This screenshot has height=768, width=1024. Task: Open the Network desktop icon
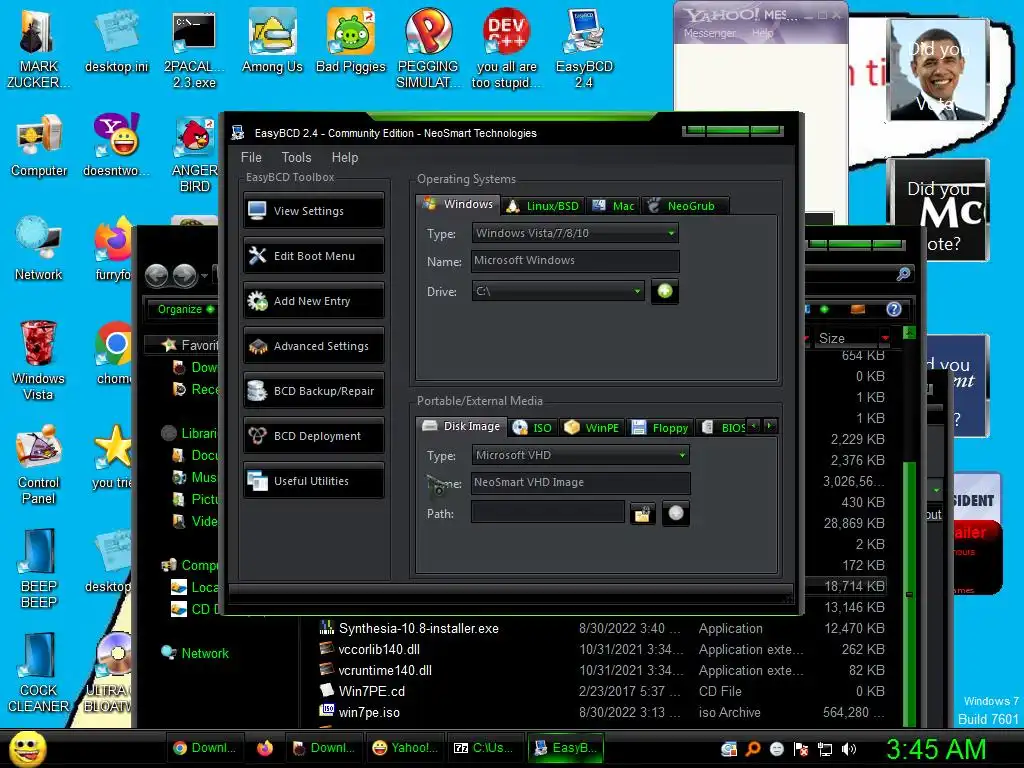39,249
